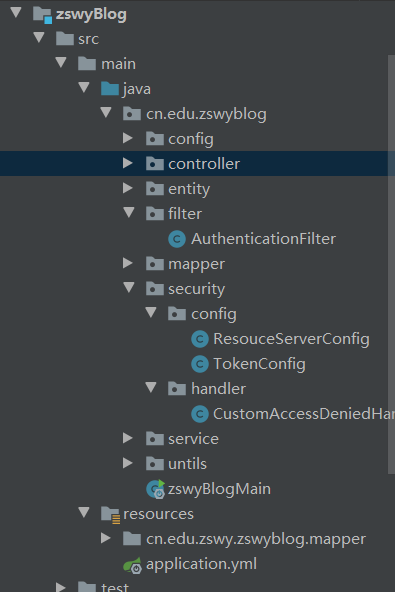
Task: Expand the mapper package
Action: [128, 263]
